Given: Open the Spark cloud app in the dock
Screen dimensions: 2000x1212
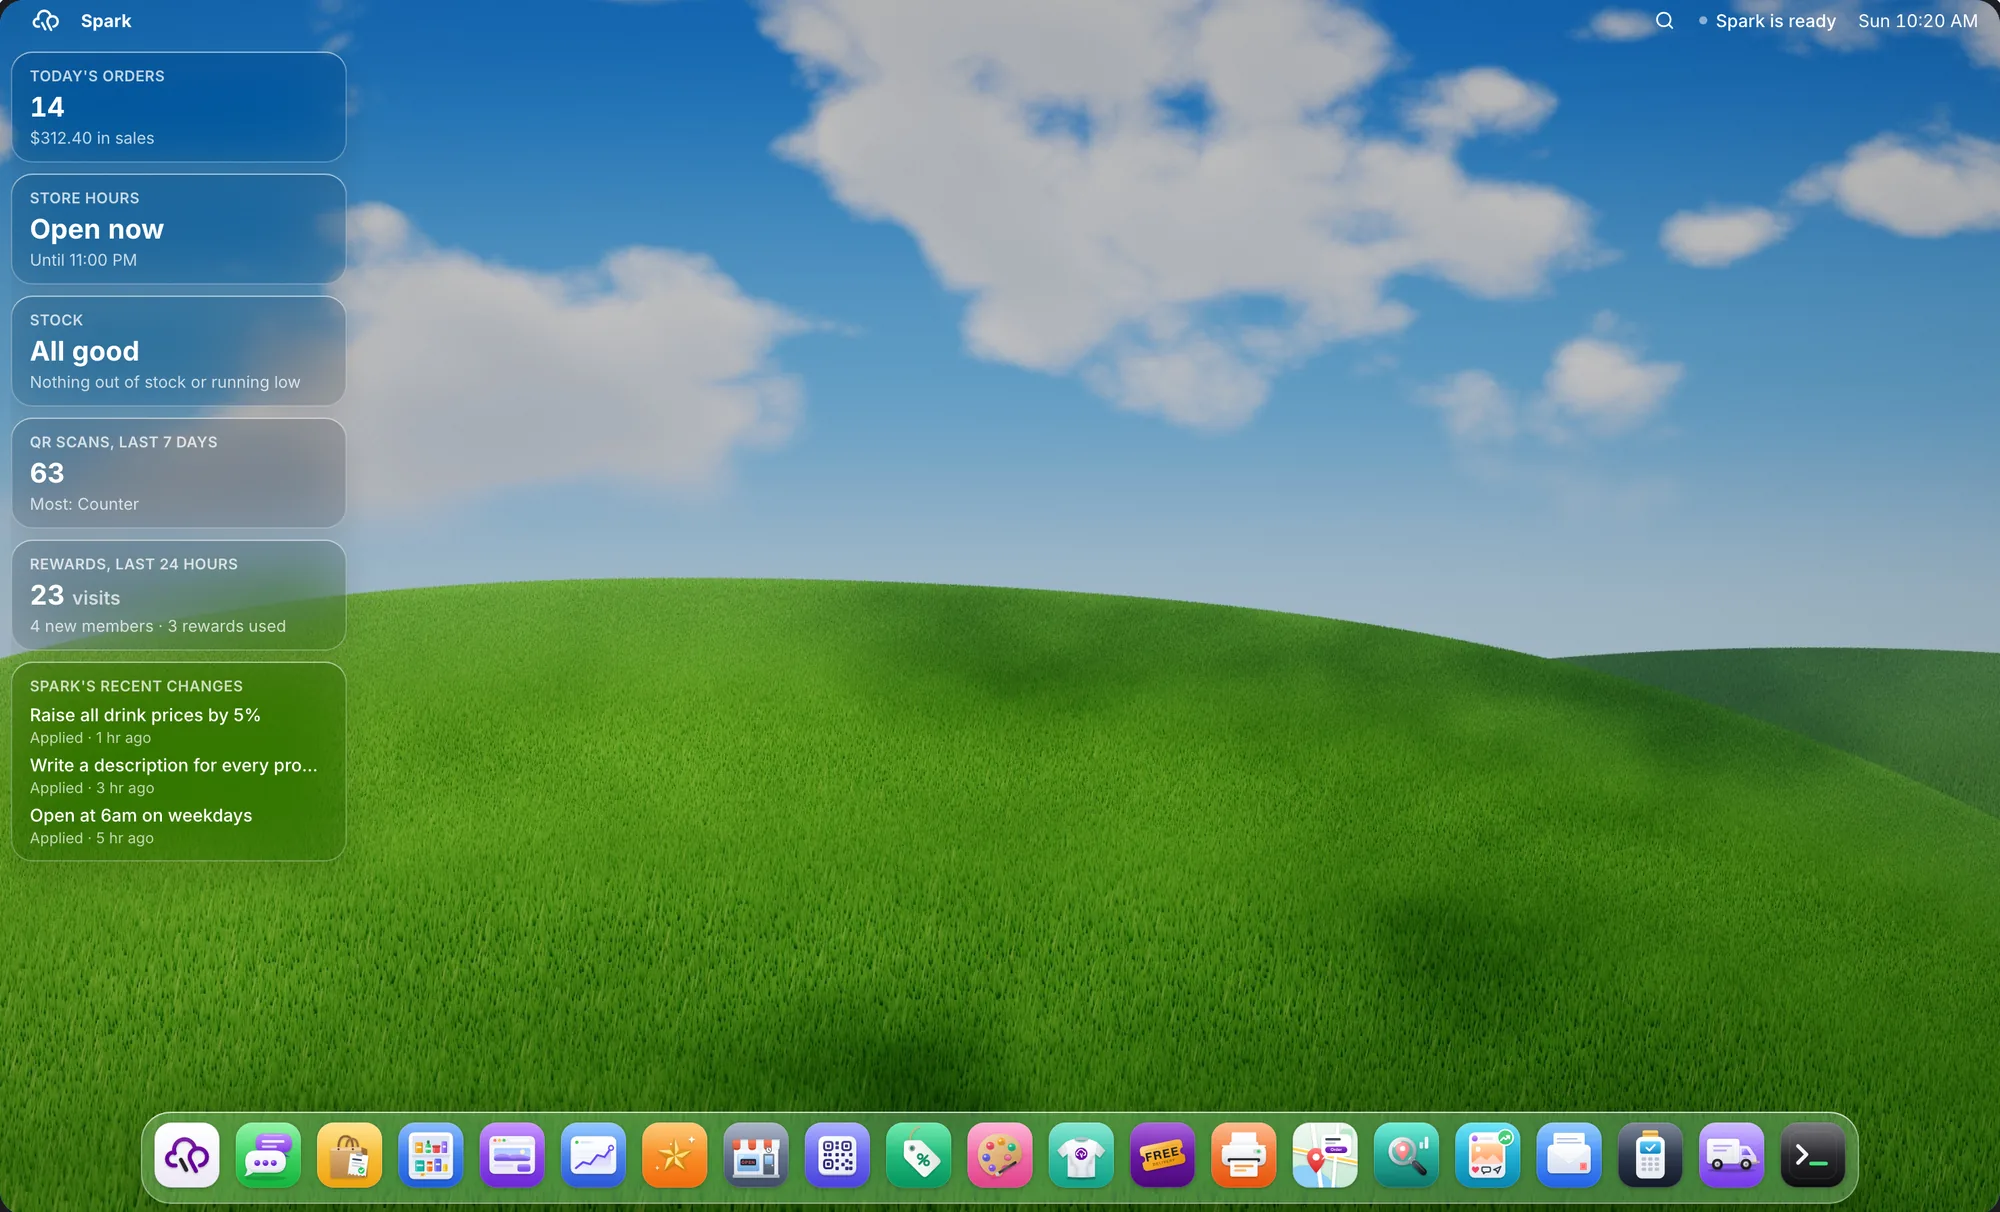Looking at the screenshot, I should coord(187,1155).
